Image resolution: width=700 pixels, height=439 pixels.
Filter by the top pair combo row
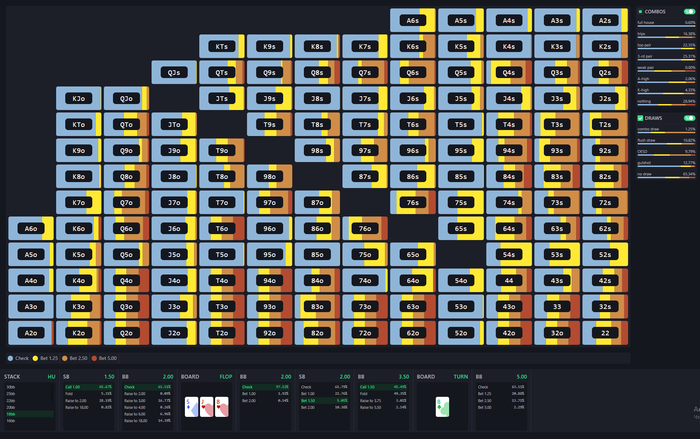tap(666, 46)
